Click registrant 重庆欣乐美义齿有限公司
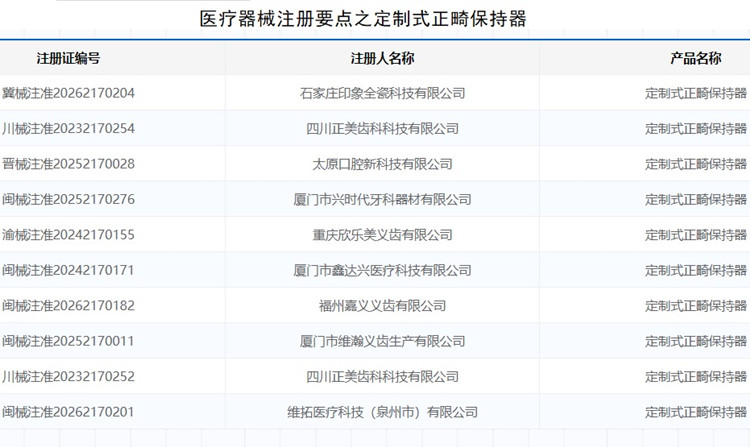Viewport: 750px width, 447px height. 382,234
